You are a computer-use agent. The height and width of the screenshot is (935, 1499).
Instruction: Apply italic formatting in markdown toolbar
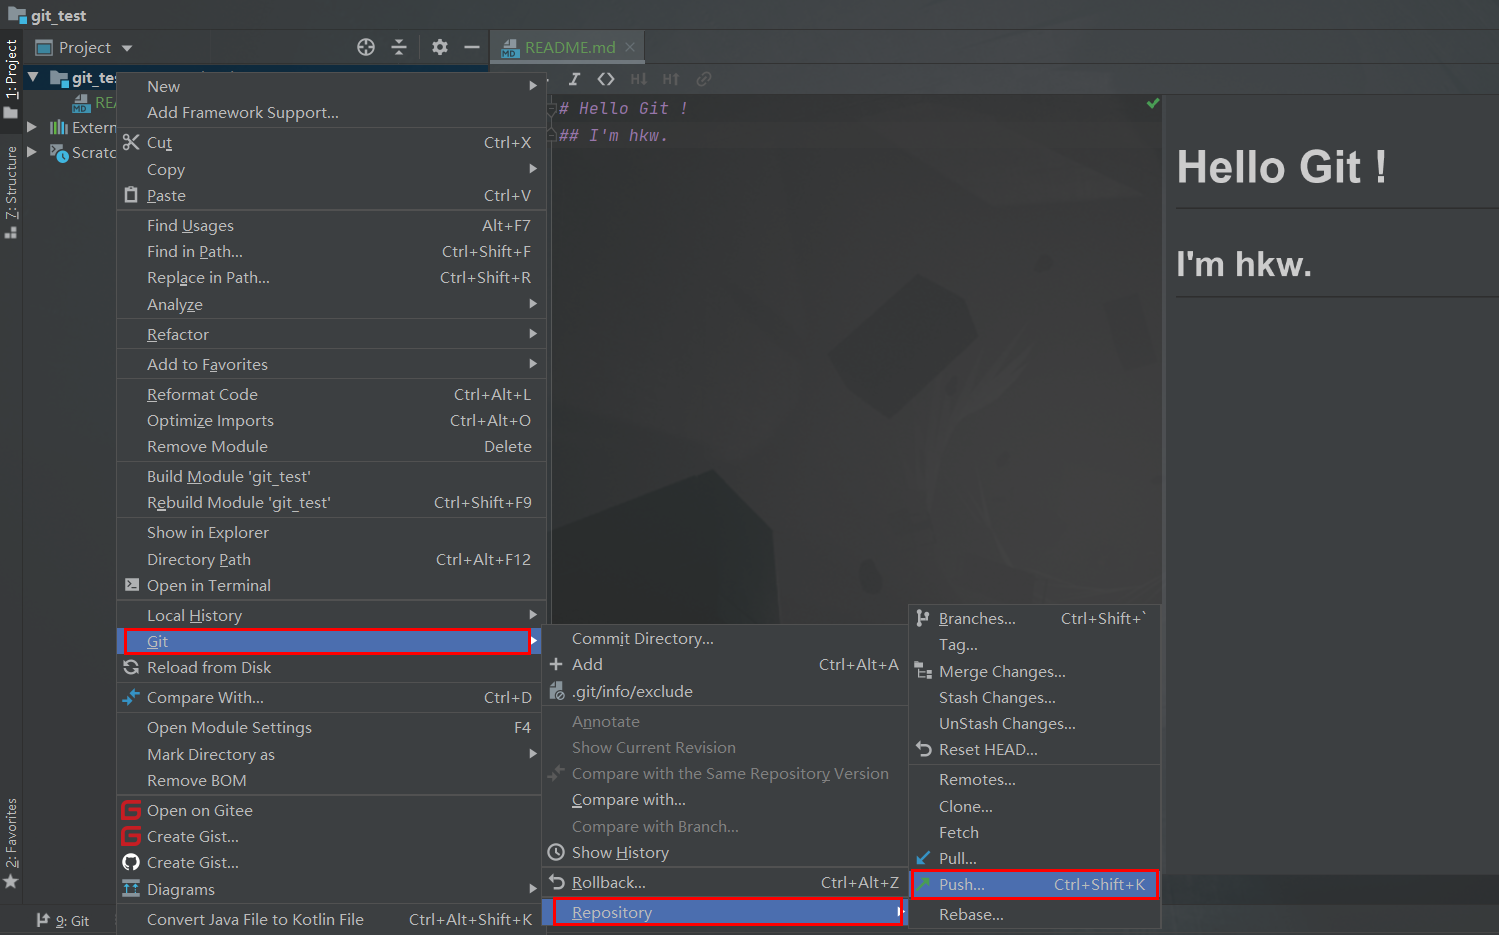coord(574,79)
